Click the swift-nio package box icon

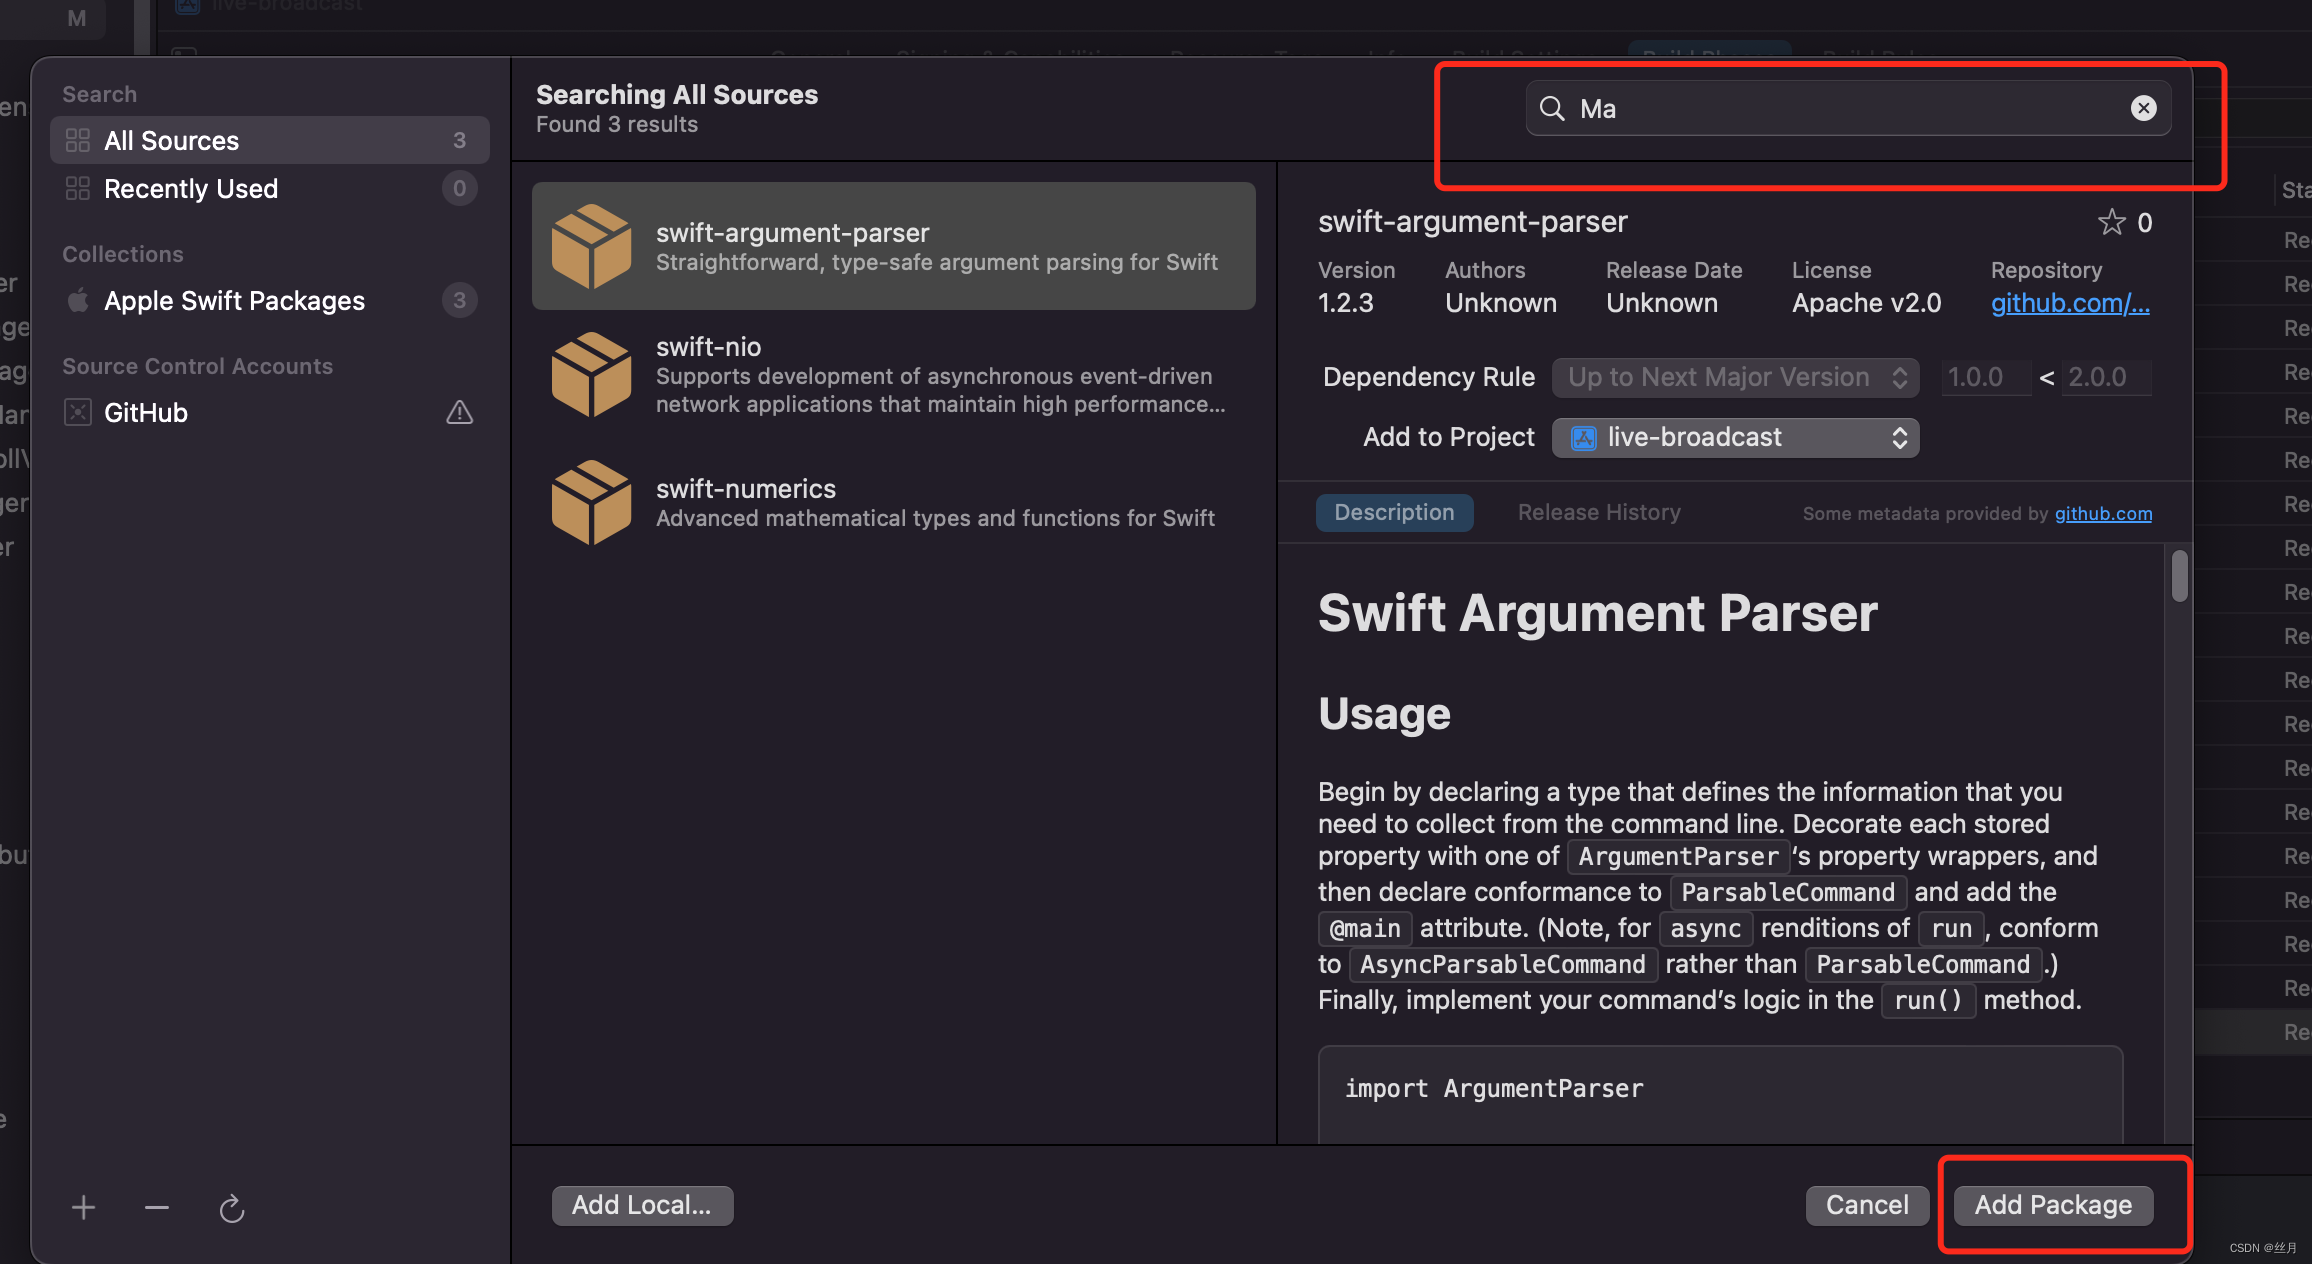pos(591,374)
